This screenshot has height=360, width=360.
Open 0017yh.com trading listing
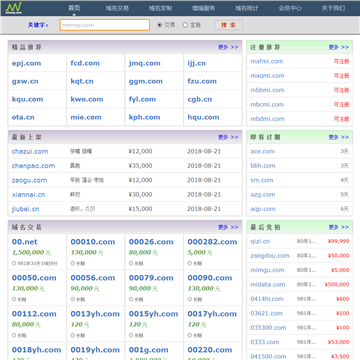[212, 314]
